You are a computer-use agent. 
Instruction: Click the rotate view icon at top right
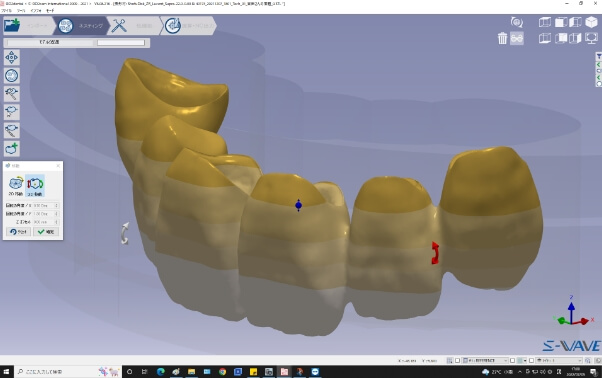tap(517, 22)
